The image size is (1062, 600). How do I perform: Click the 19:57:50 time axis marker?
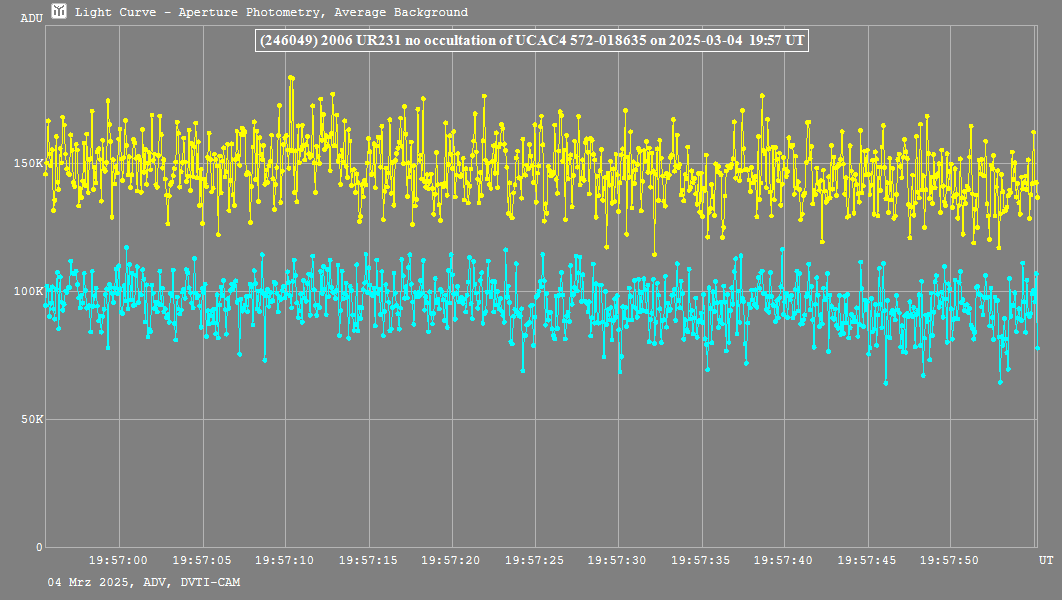tap(949, 561)
